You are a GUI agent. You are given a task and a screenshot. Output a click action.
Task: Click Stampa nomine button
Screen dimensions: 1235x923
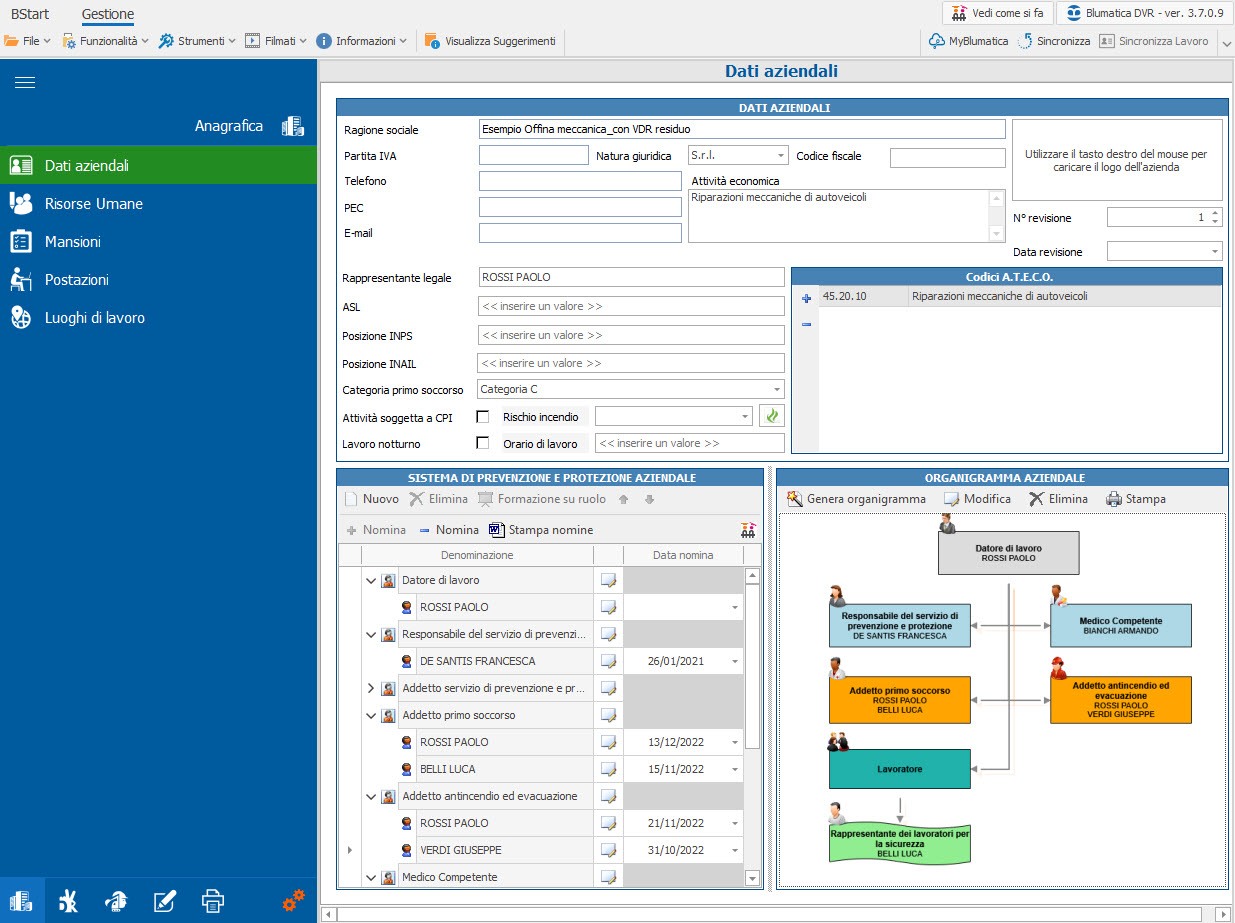pyautogui.click(x=541, y=530)
